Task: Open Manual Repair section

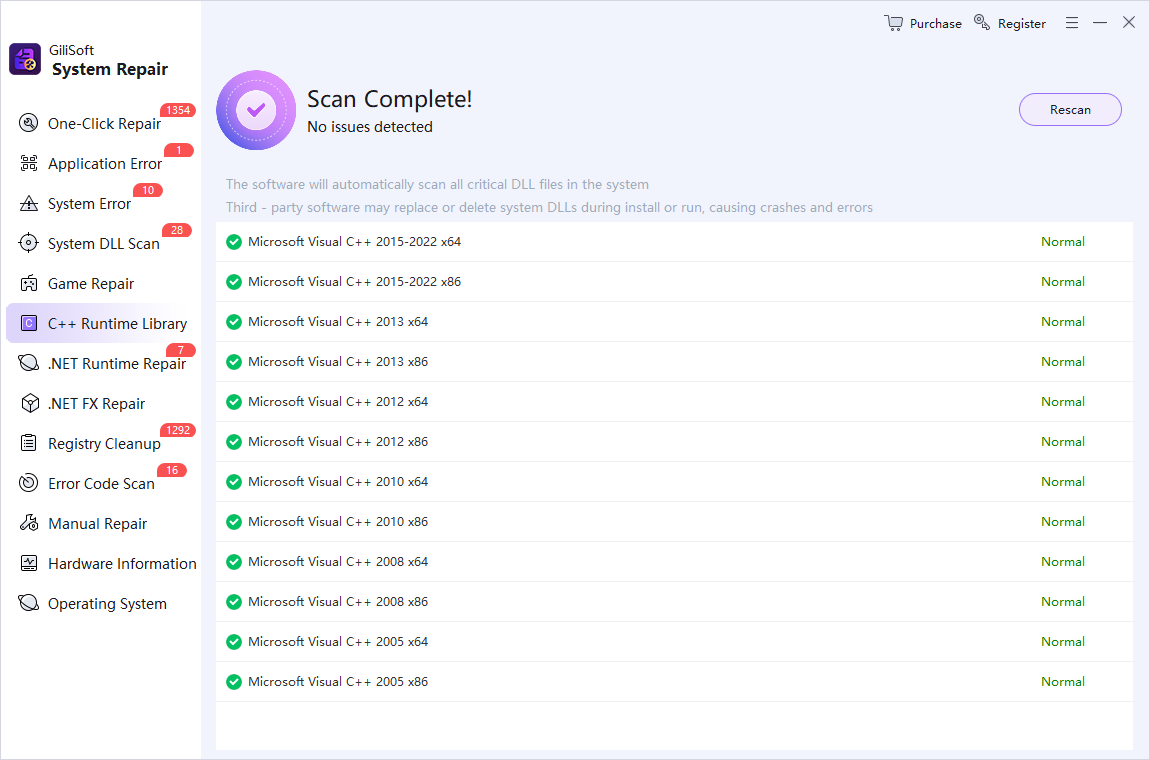Action: coord(101,523)
